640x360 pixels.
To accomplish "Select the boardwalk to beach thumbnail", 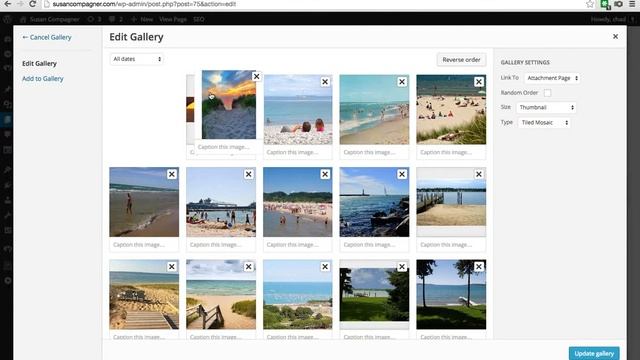I will [221, 294].
